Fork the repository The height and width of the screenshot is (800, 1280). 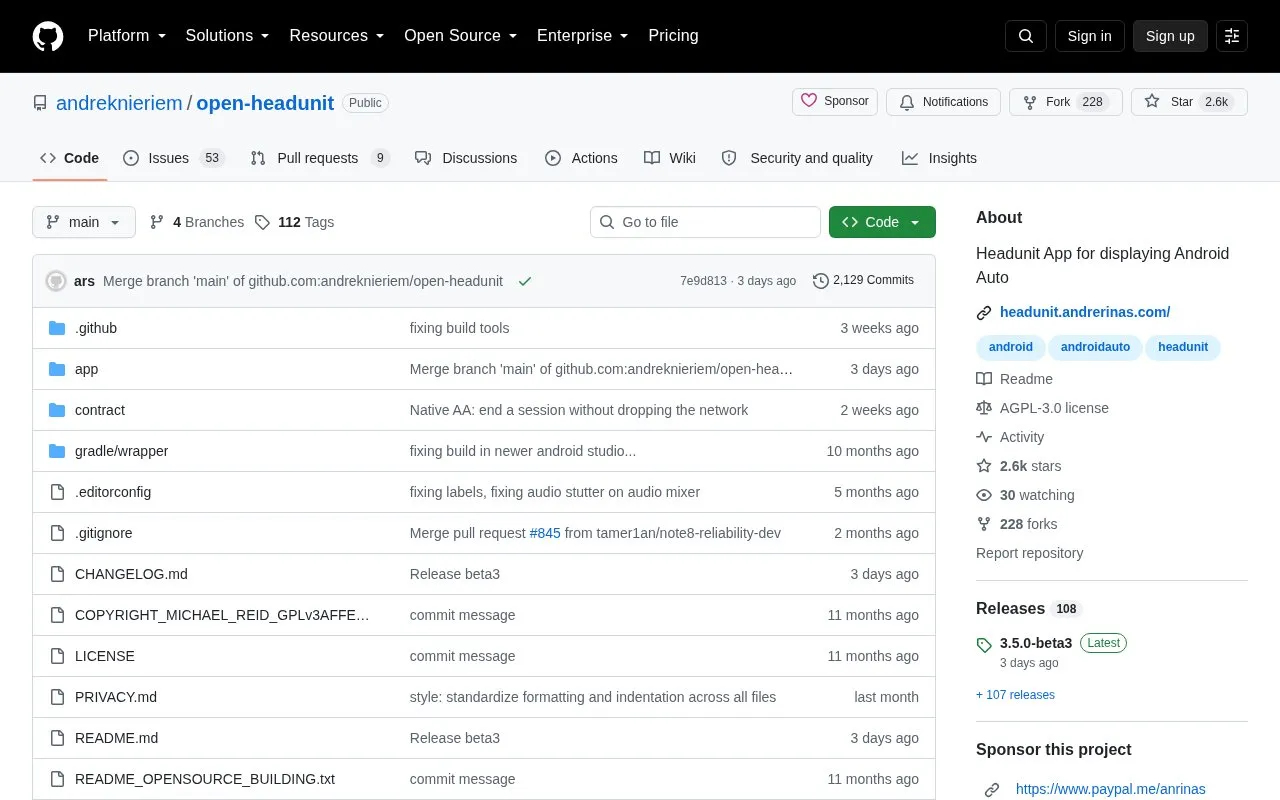click(x=1066, y=102)
